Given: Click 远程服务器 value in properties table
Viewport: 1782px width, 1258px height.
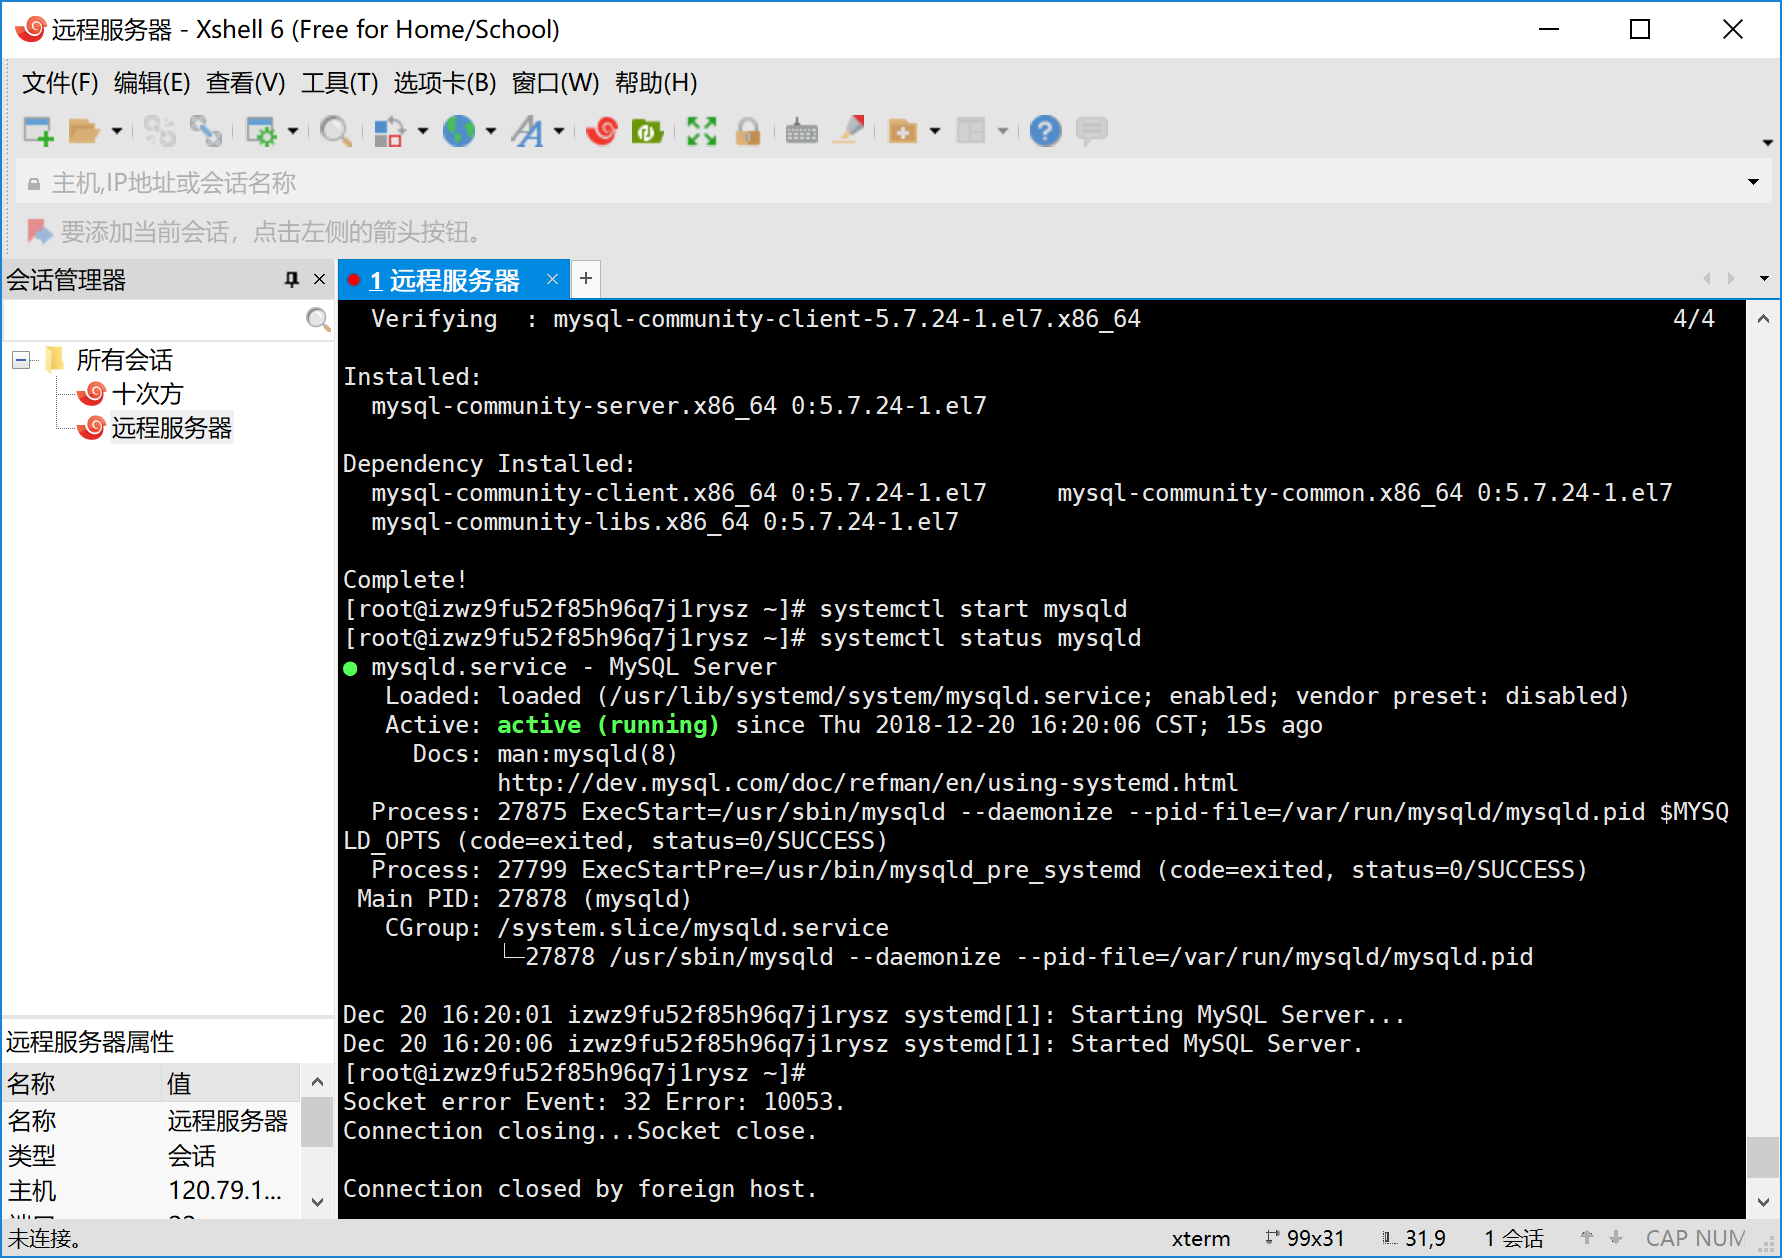Looking at the screenshot, I should pos(228,1121).
